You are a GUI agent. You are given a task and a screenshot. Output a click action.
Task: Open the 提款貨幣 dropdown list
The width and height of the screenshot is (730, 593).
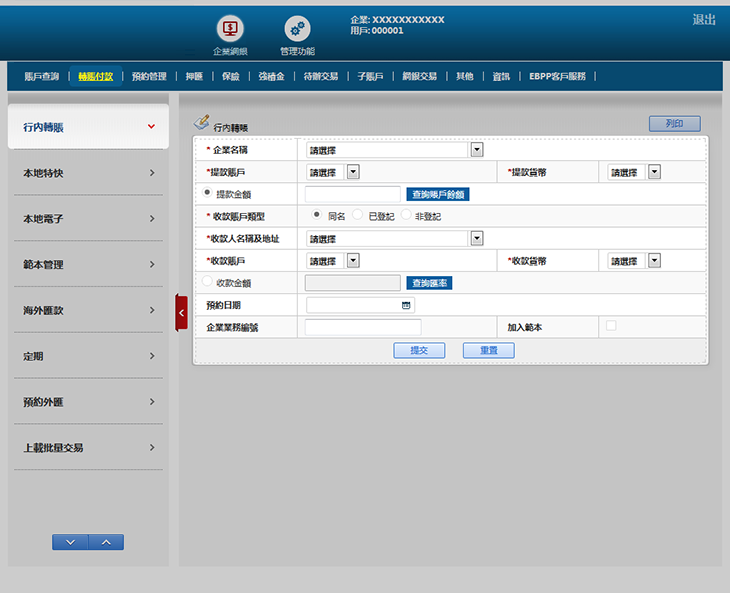pyautogui.click(x=654, y=172)
